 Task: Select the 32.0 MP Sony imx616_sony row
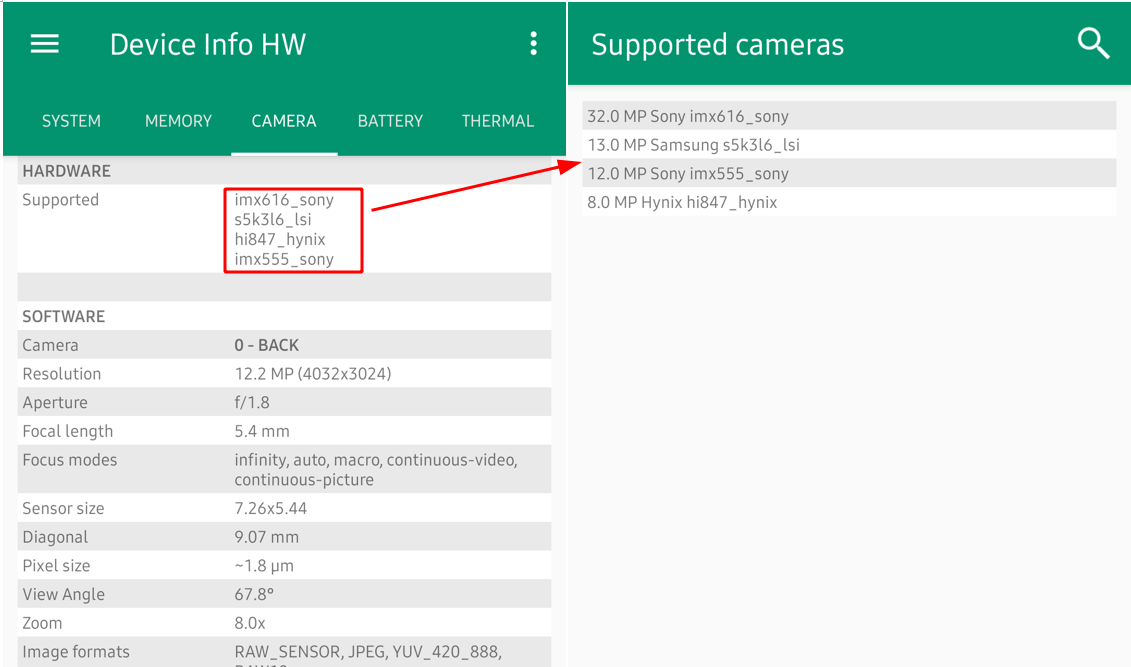(x=849, y=115)
